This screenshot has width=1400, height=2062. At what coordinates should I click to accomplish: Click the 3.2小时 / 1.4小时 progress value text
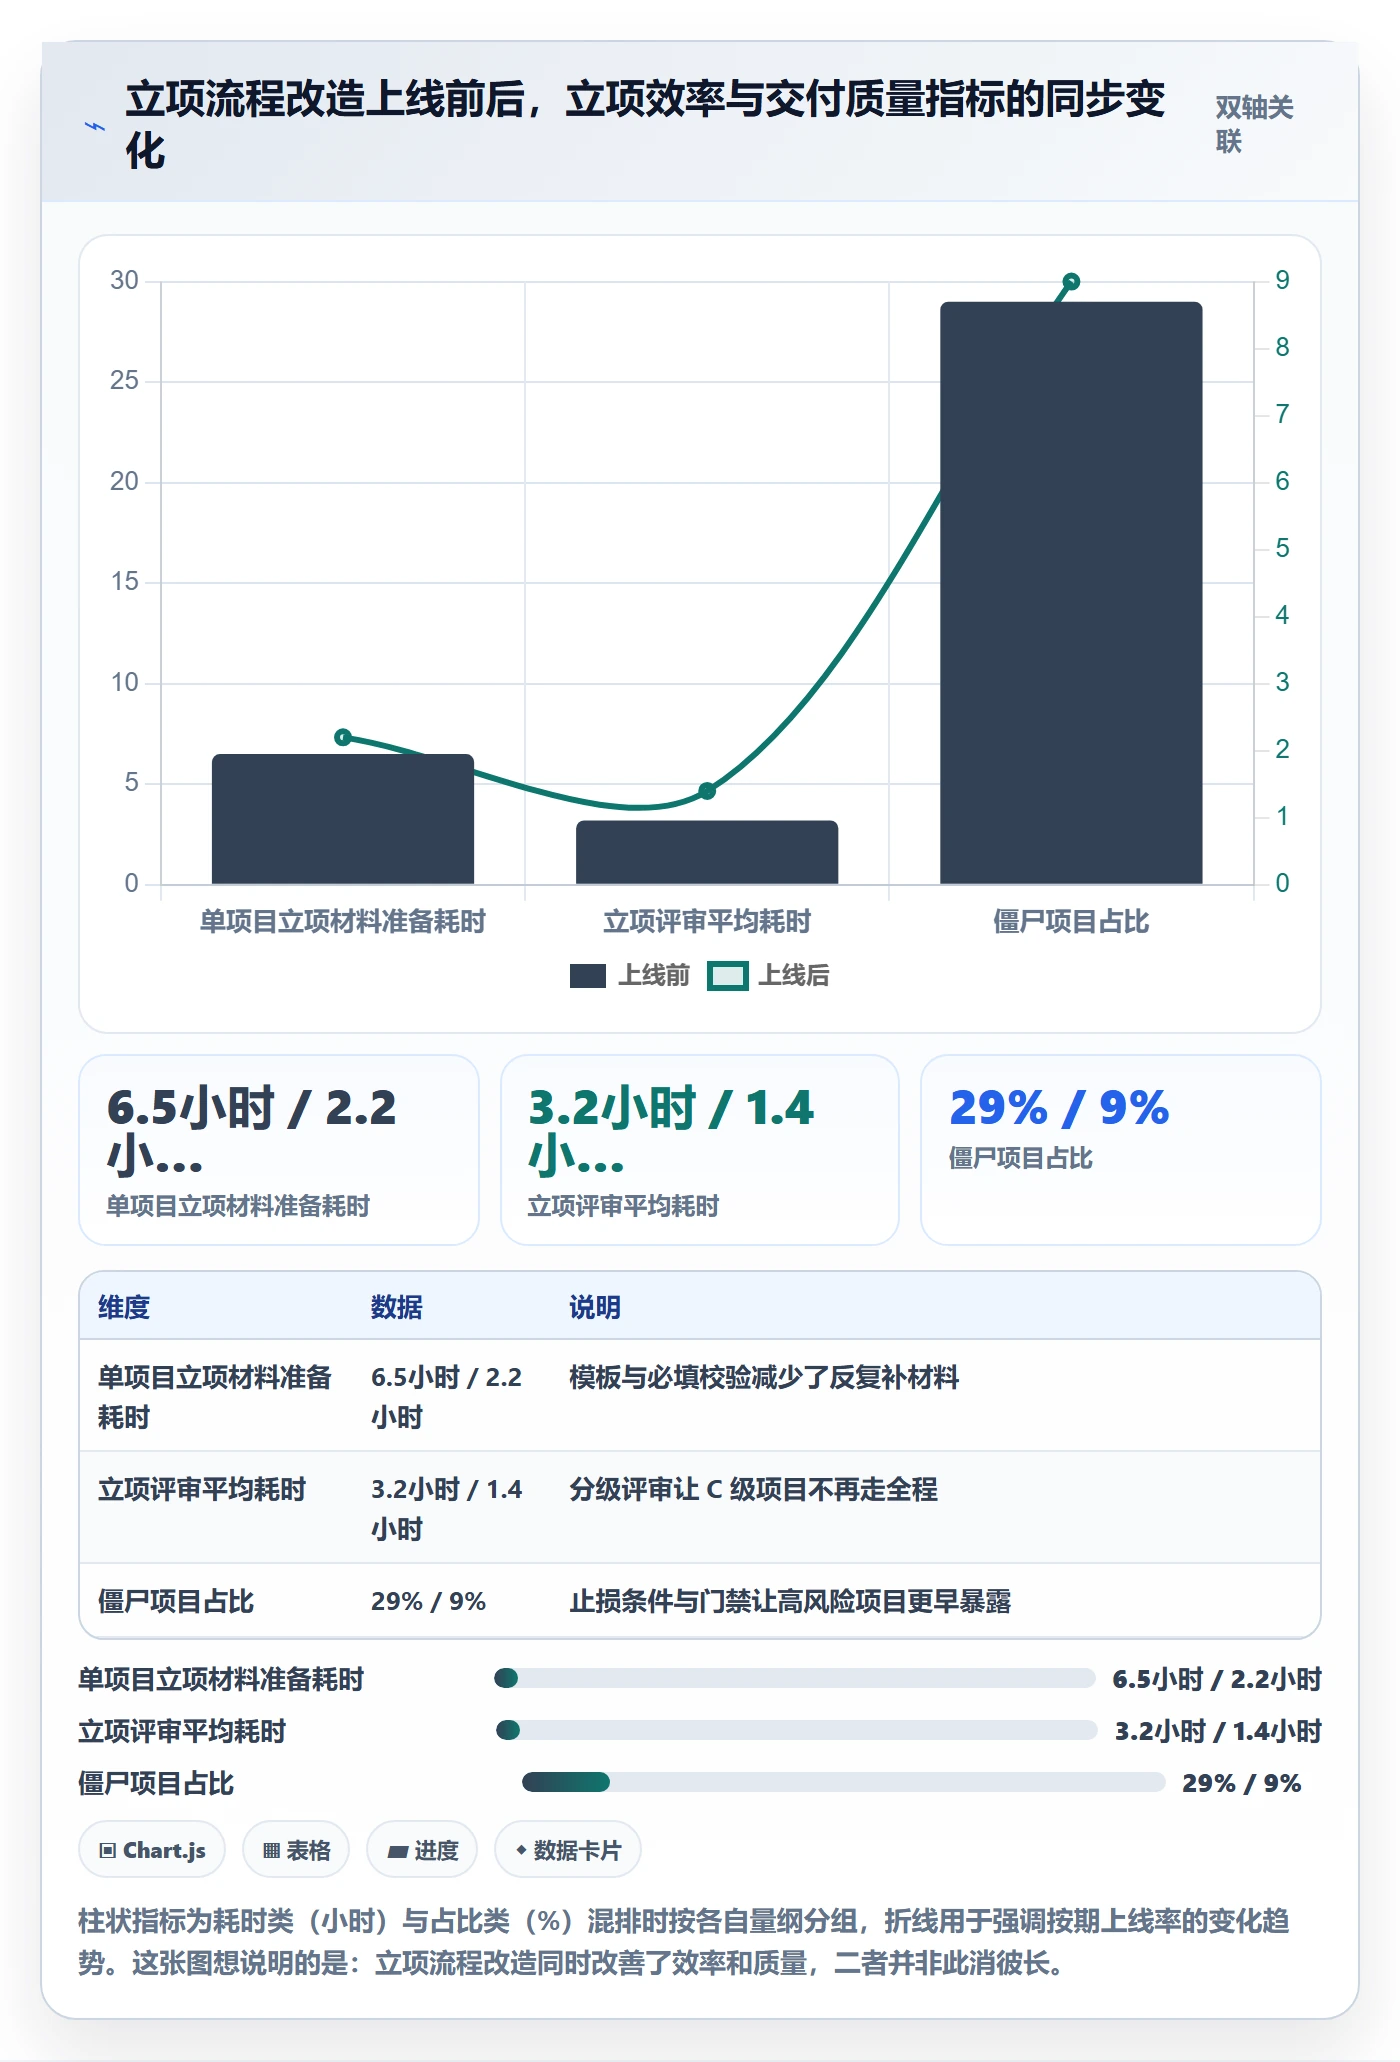click(1218, 1731)
